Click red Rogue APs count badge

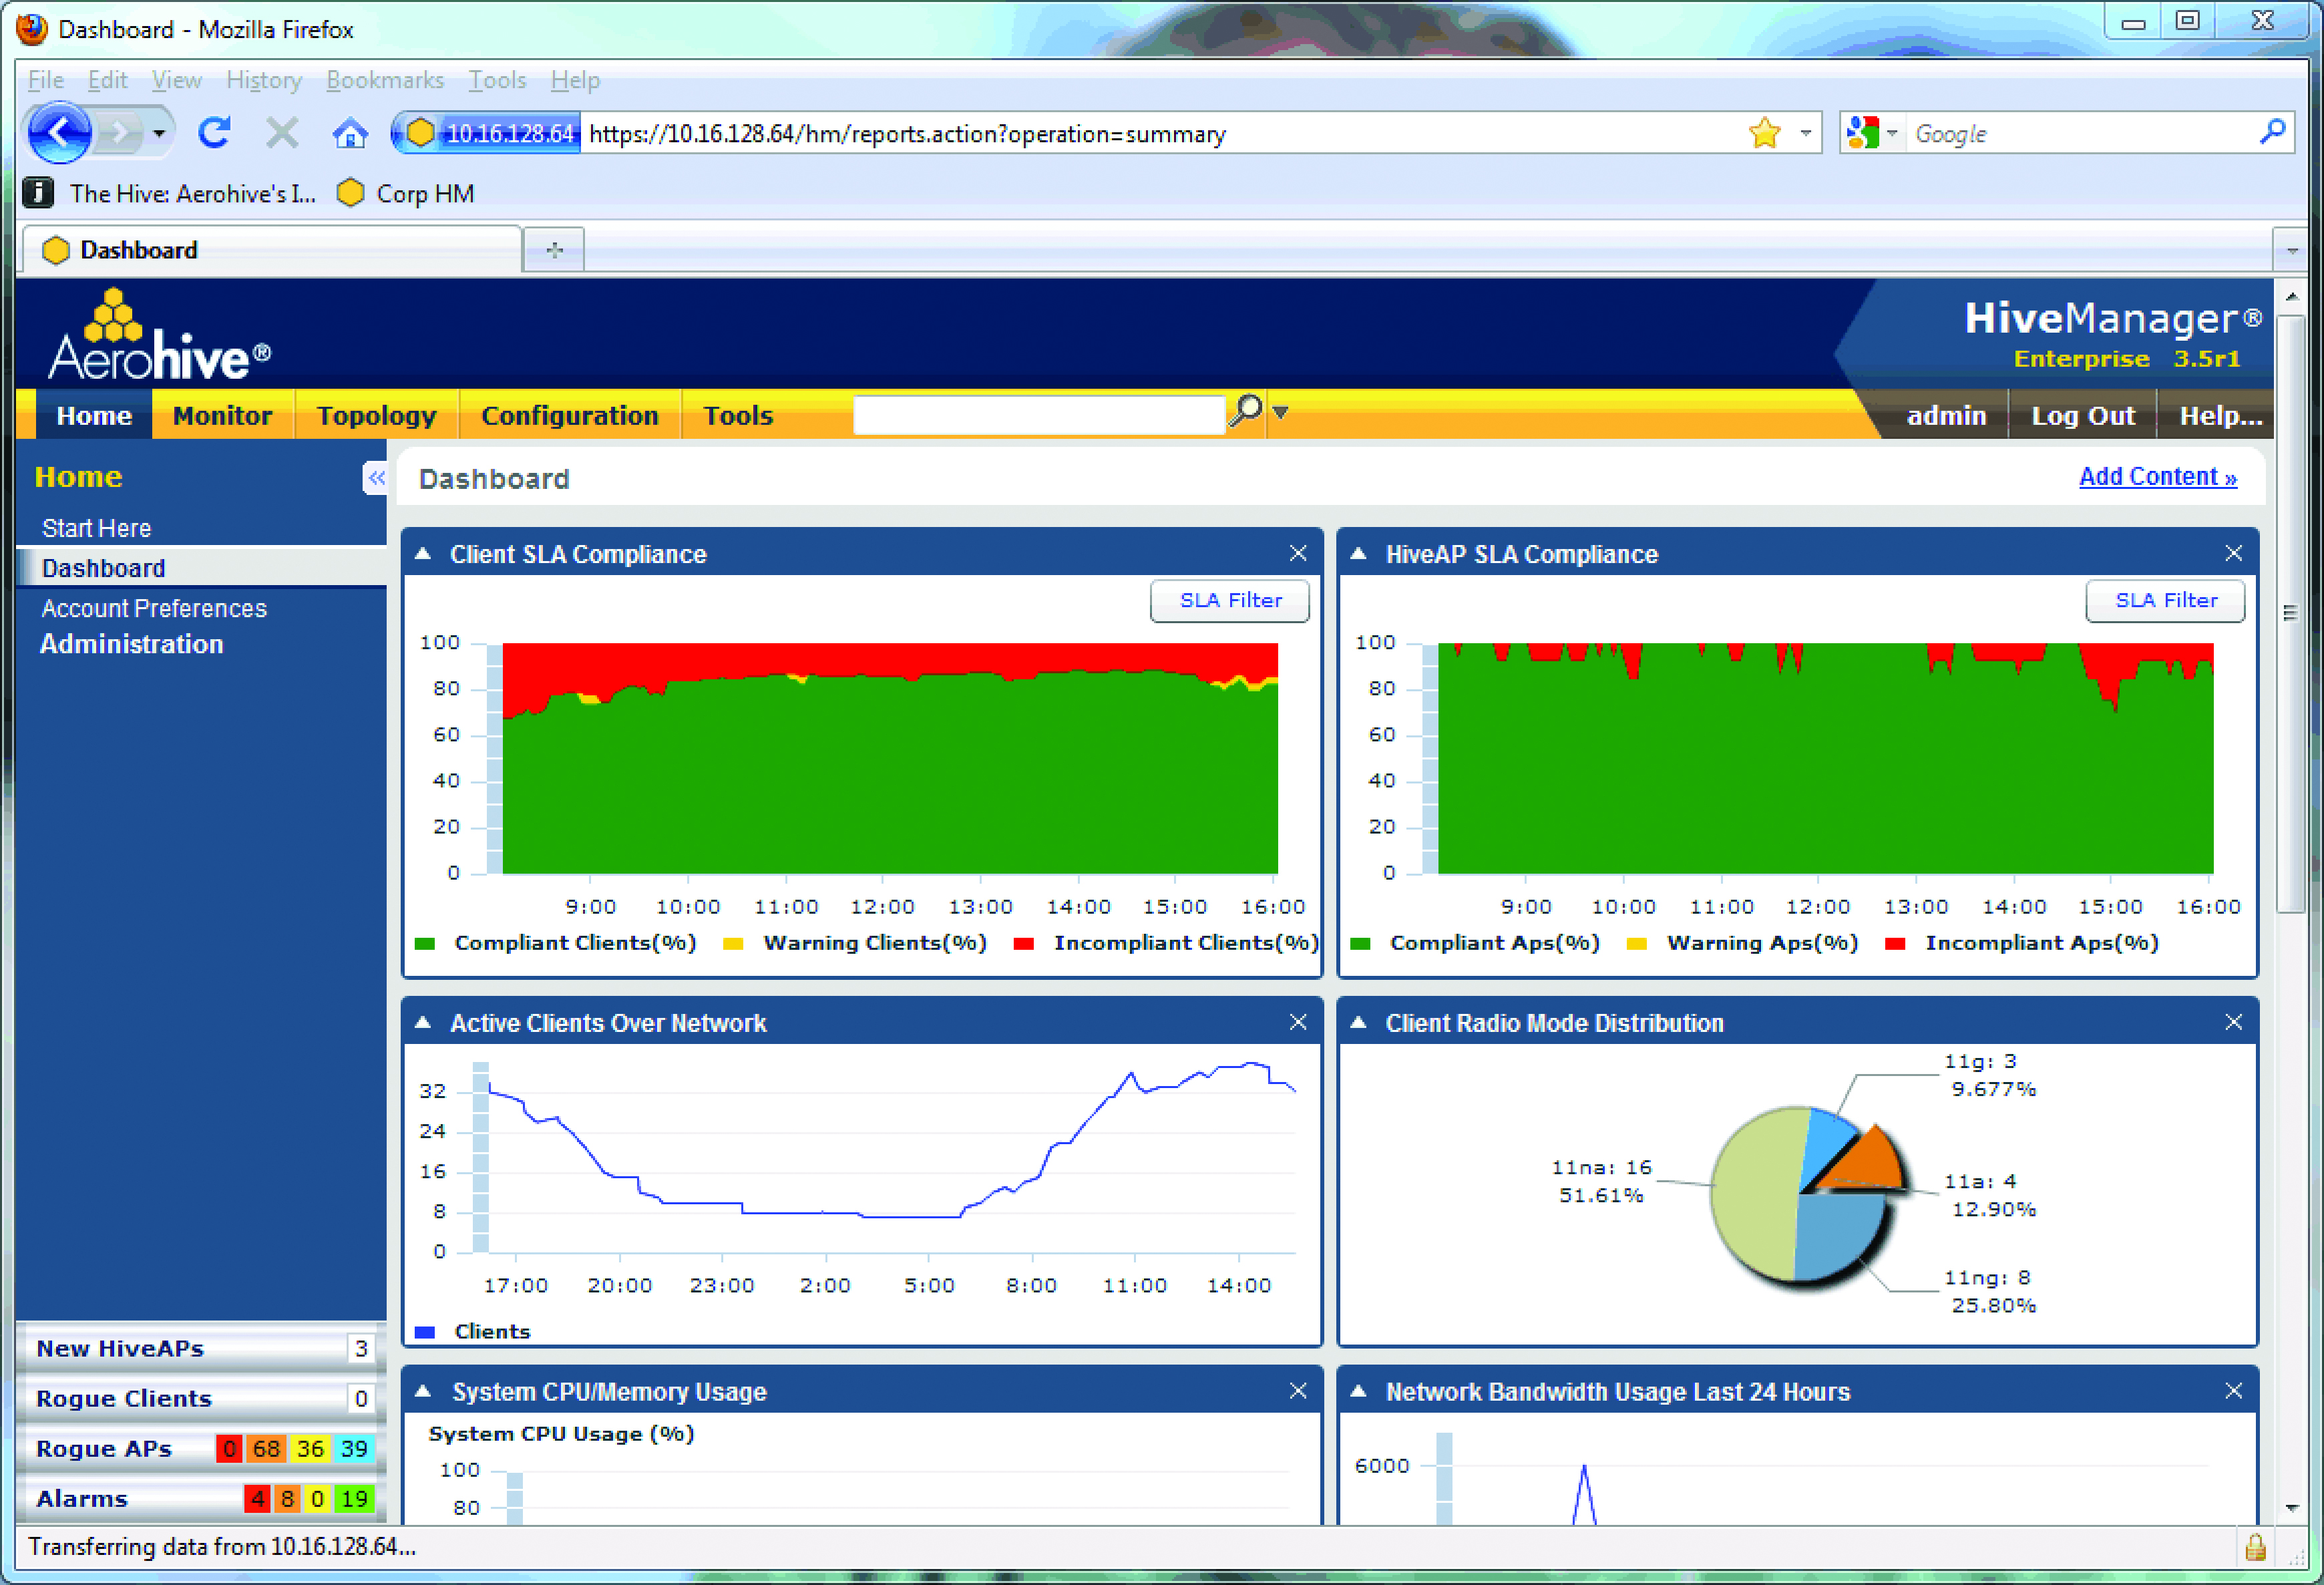[x=229, y=1448]
